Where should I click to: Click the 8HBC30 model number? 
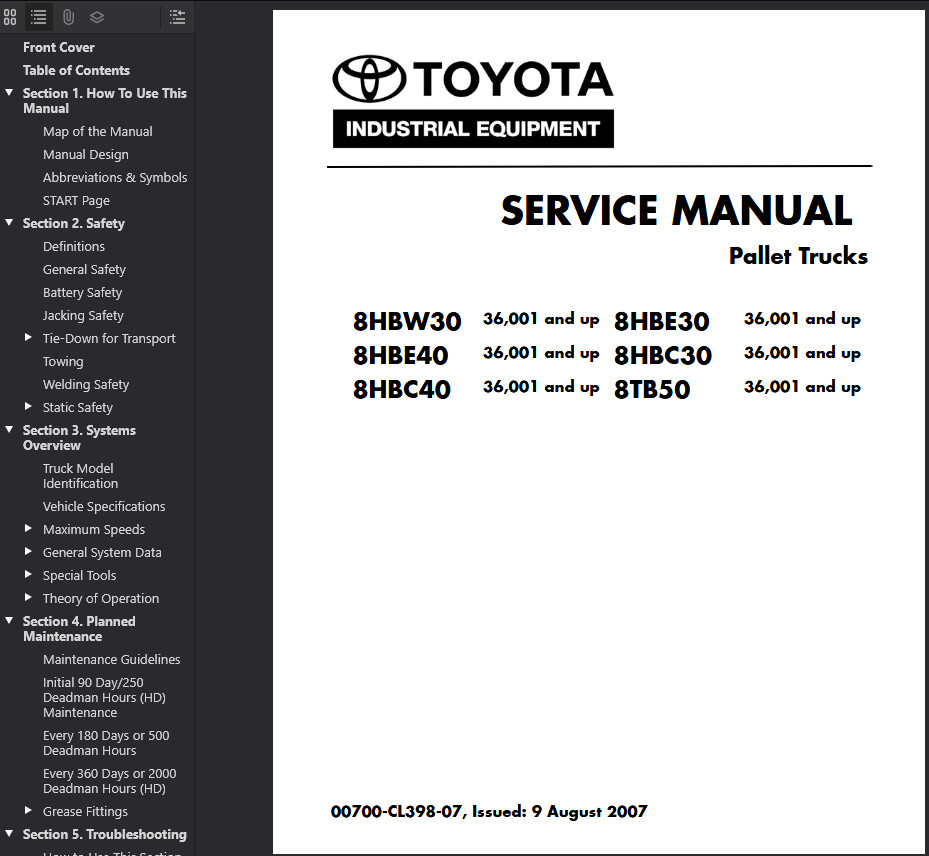tap(662, 355)
